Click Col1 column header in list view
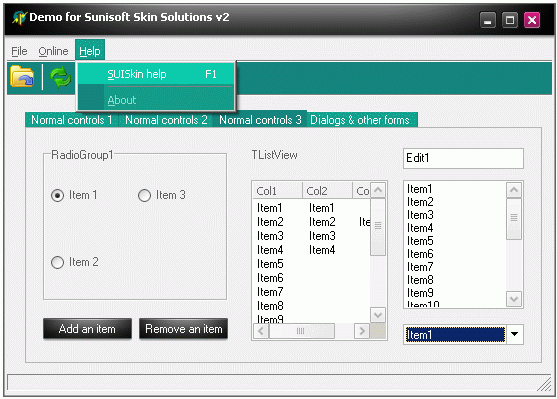 pos(277,191)
